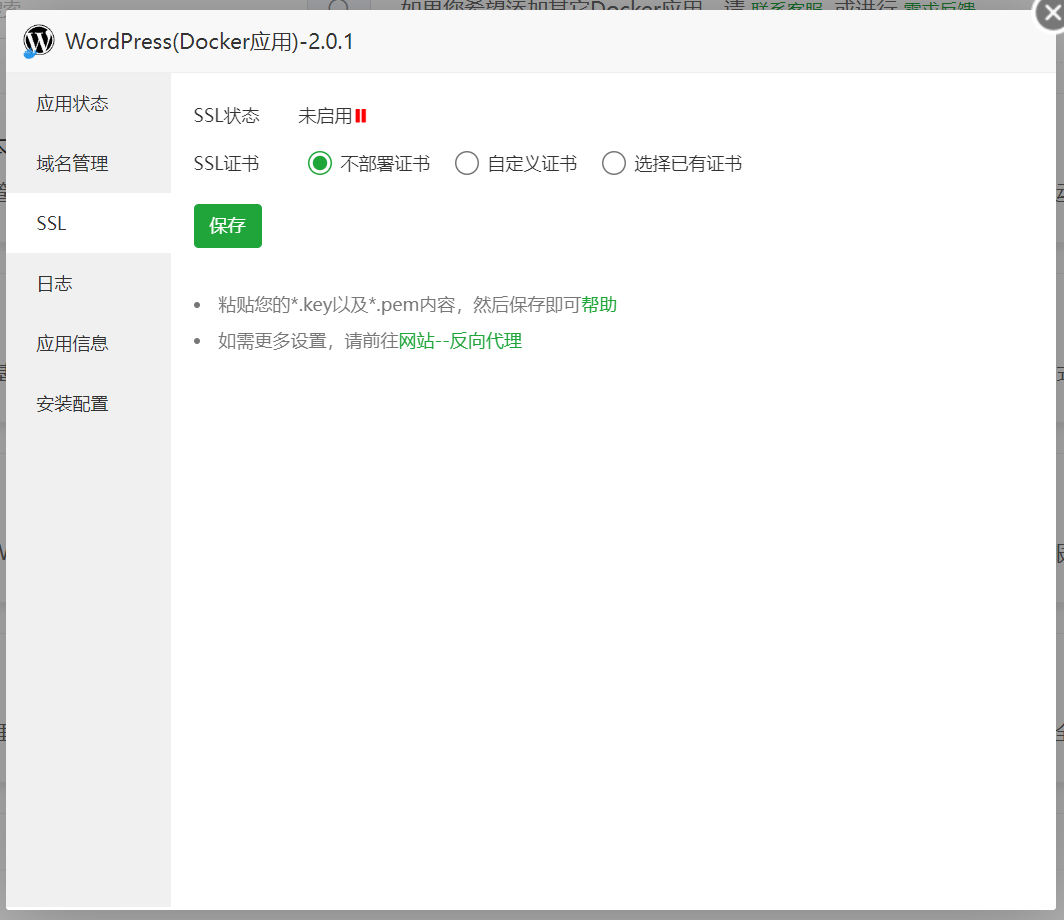Select the 选择已有证书 radio option
This screenshot has width=1064, height=920.
point(613,164)
